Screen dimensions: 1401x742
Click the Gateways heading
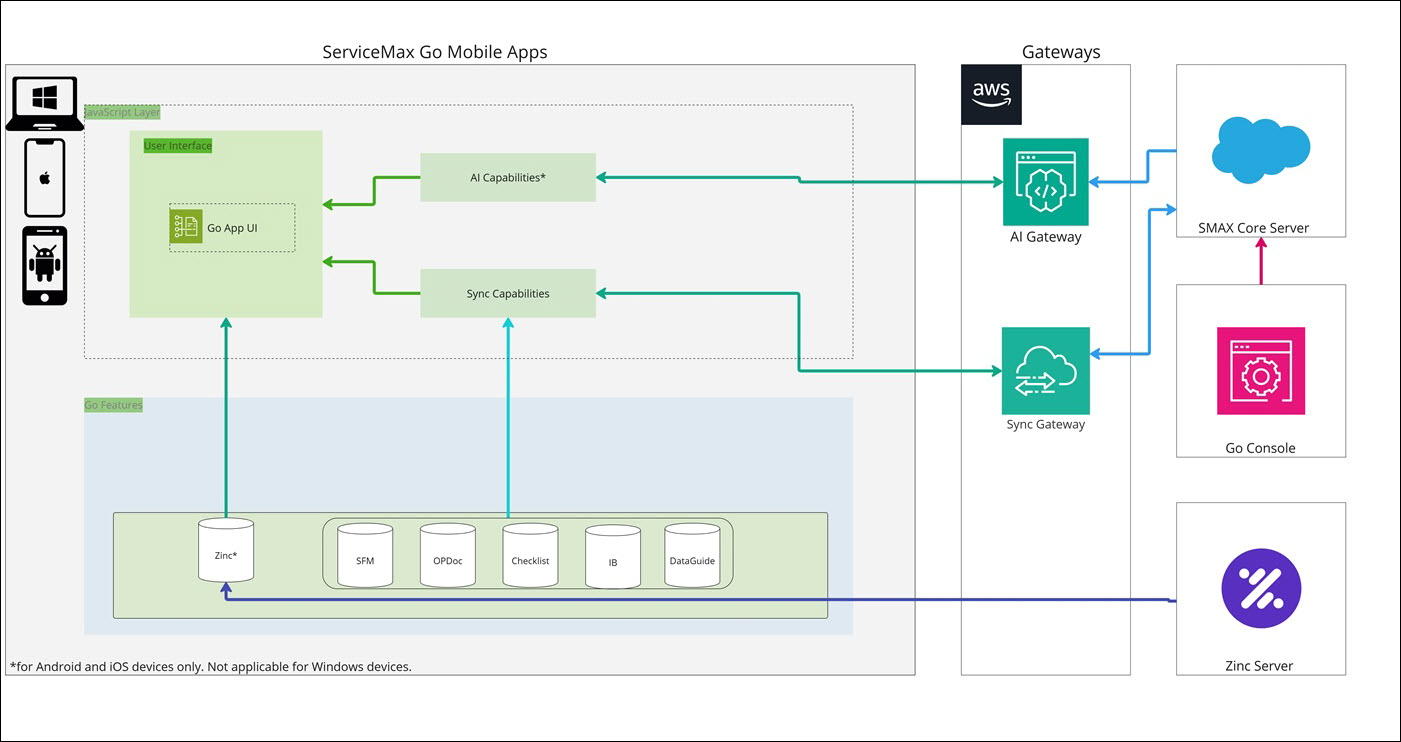coord(1061,52)
